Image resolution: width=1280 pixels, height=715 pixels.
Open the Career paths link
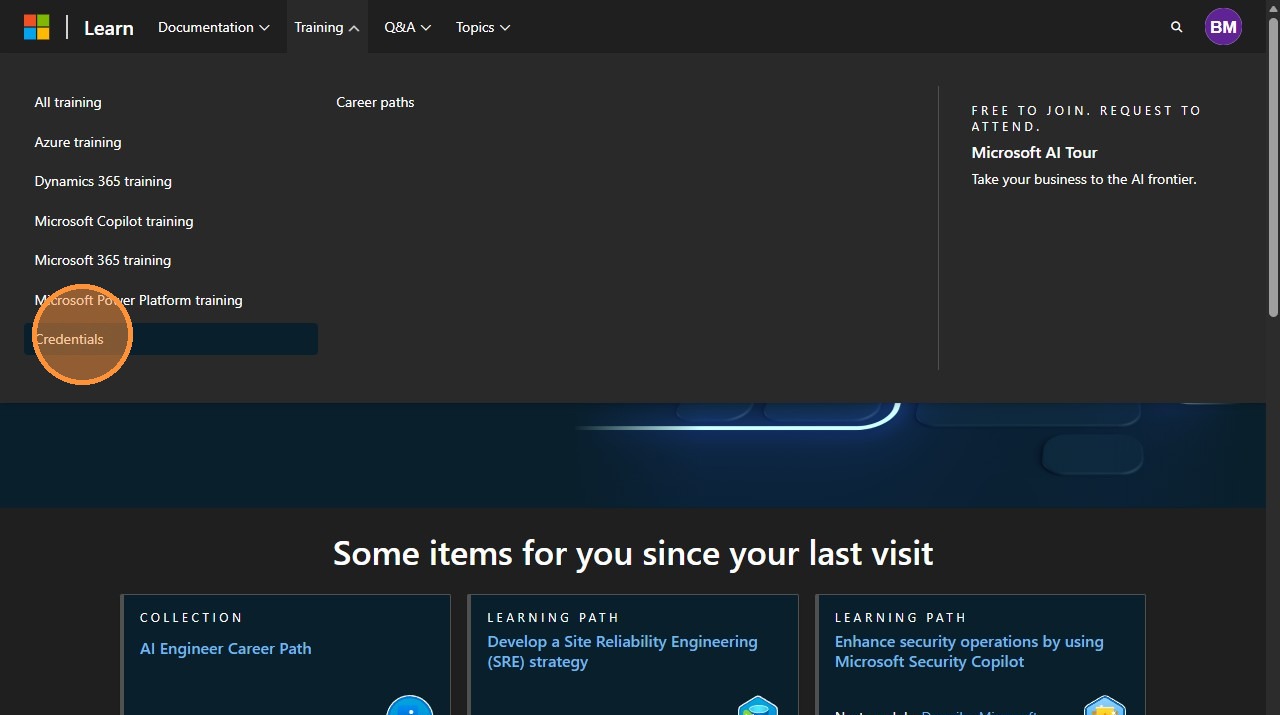pyautogui.click(x=375, y=102)
